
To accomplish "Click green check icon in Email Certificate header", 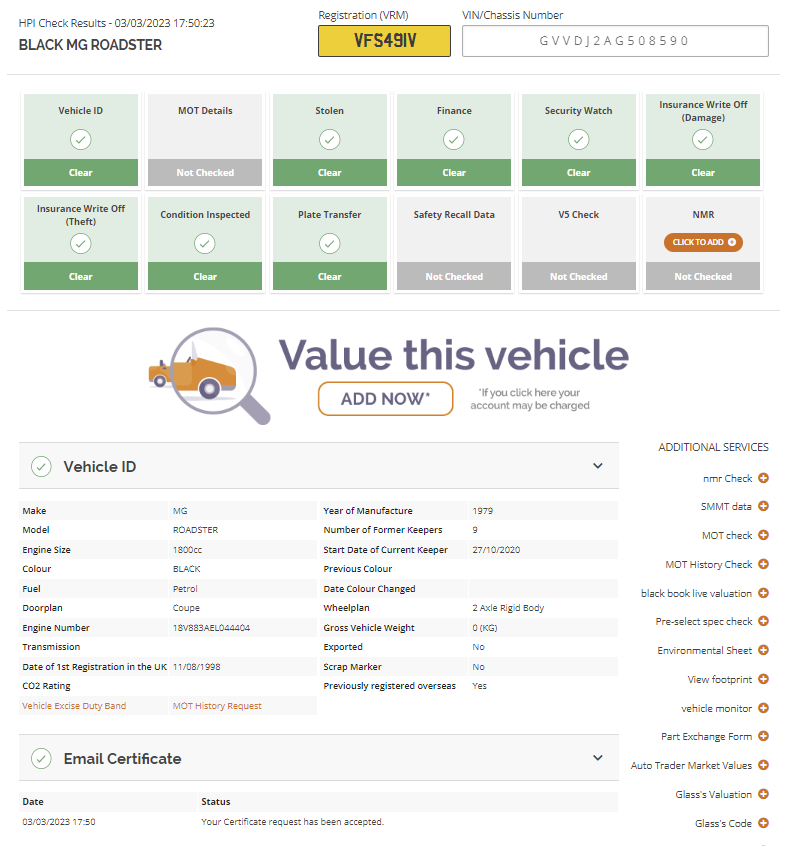I will coord(42,759).
